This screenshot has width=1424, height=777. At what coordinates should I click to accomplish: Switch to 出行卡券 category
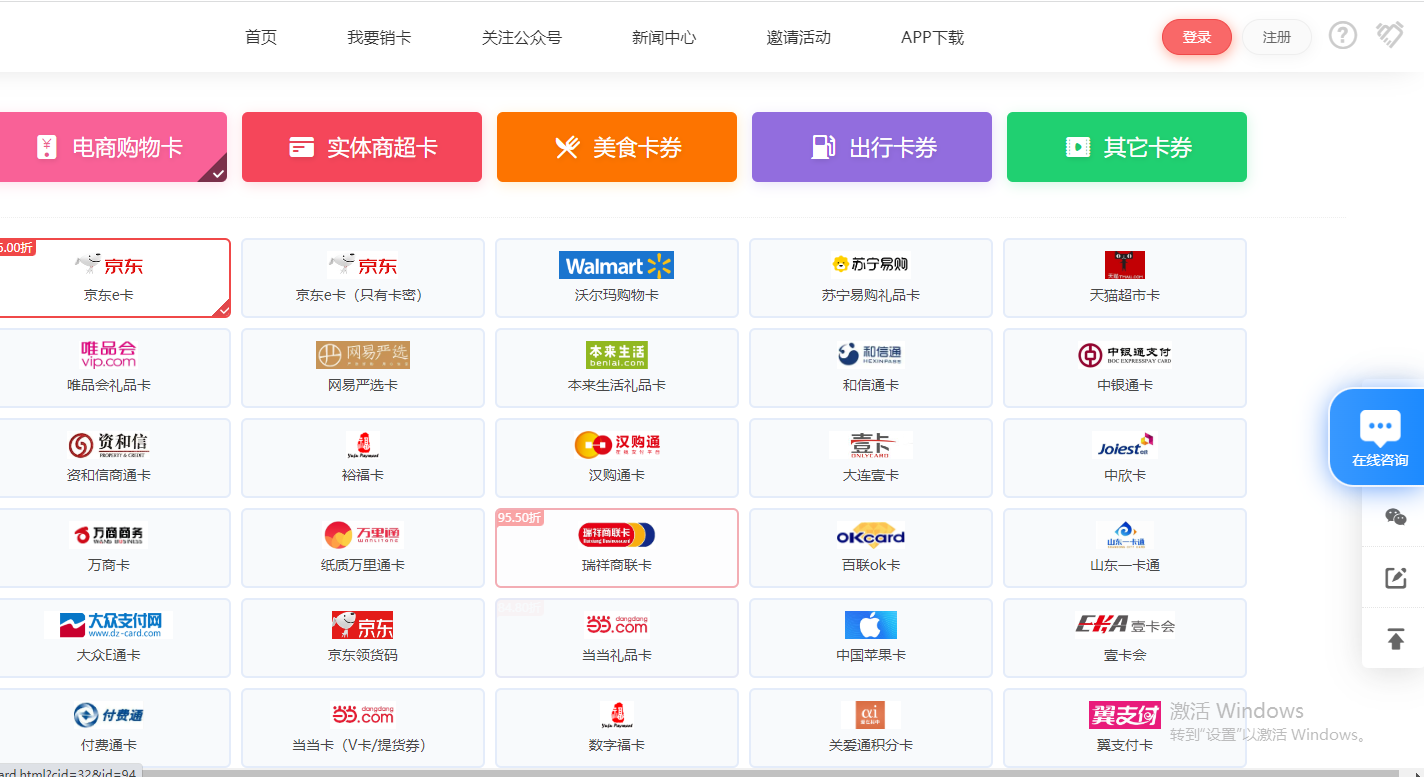[x=872, y=147]
